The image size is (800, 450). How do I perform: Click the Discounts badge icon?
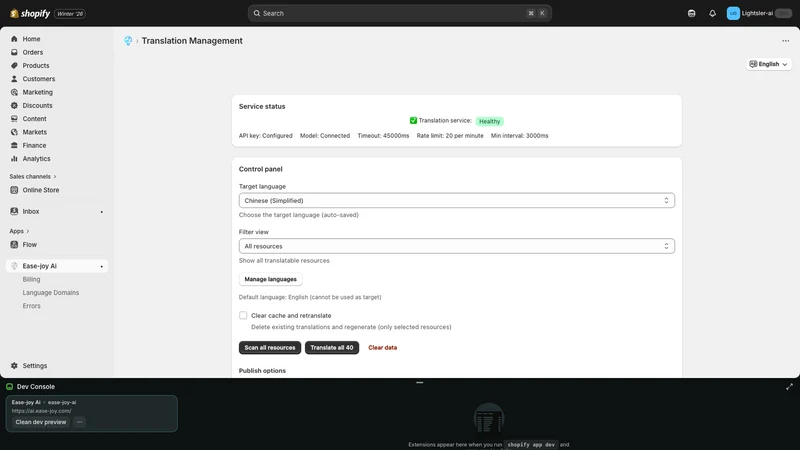pos(14,105)
